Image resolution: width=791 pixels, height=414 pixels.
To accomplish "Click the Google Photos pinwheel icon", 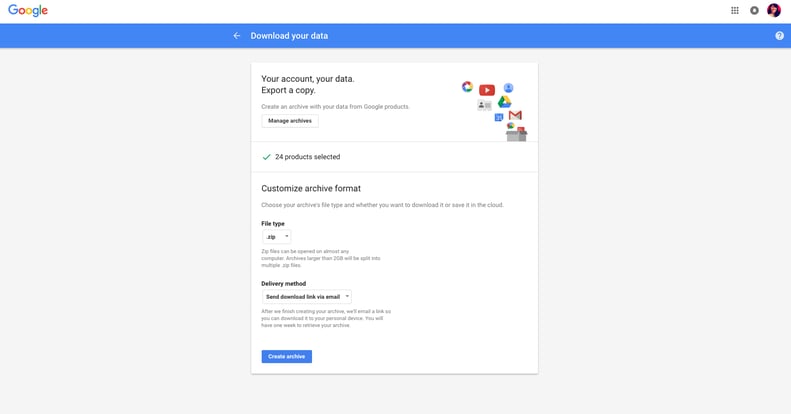I will pos(467,87).
